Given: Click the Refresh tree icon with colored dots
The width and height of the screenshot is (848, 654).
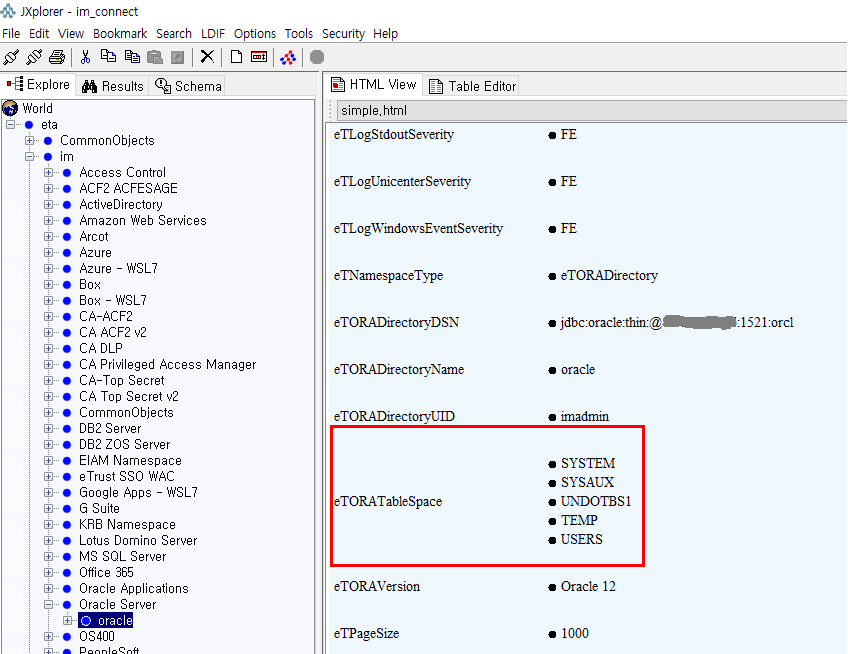Looking at the screenshot, I should point(288,57).
